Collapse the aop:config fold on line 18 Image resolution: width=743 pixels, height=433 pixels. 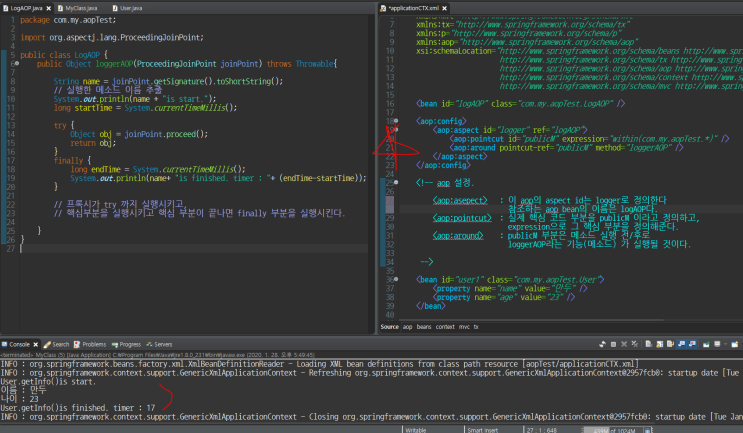[396, 121]
